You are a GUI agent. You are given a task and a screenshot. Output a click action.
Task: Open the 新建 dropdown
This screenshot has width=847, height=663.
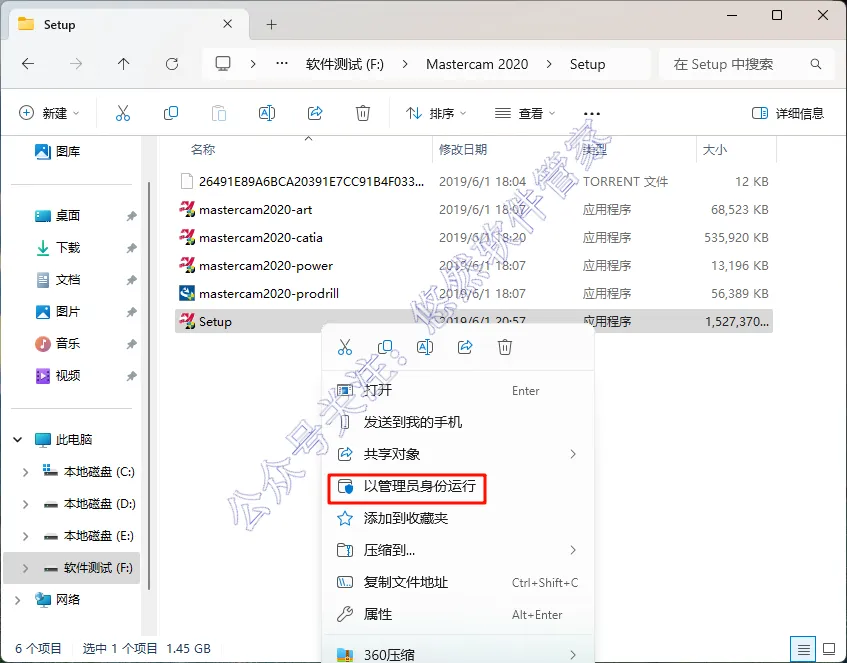pyautogui.click(x=49, y=113)
